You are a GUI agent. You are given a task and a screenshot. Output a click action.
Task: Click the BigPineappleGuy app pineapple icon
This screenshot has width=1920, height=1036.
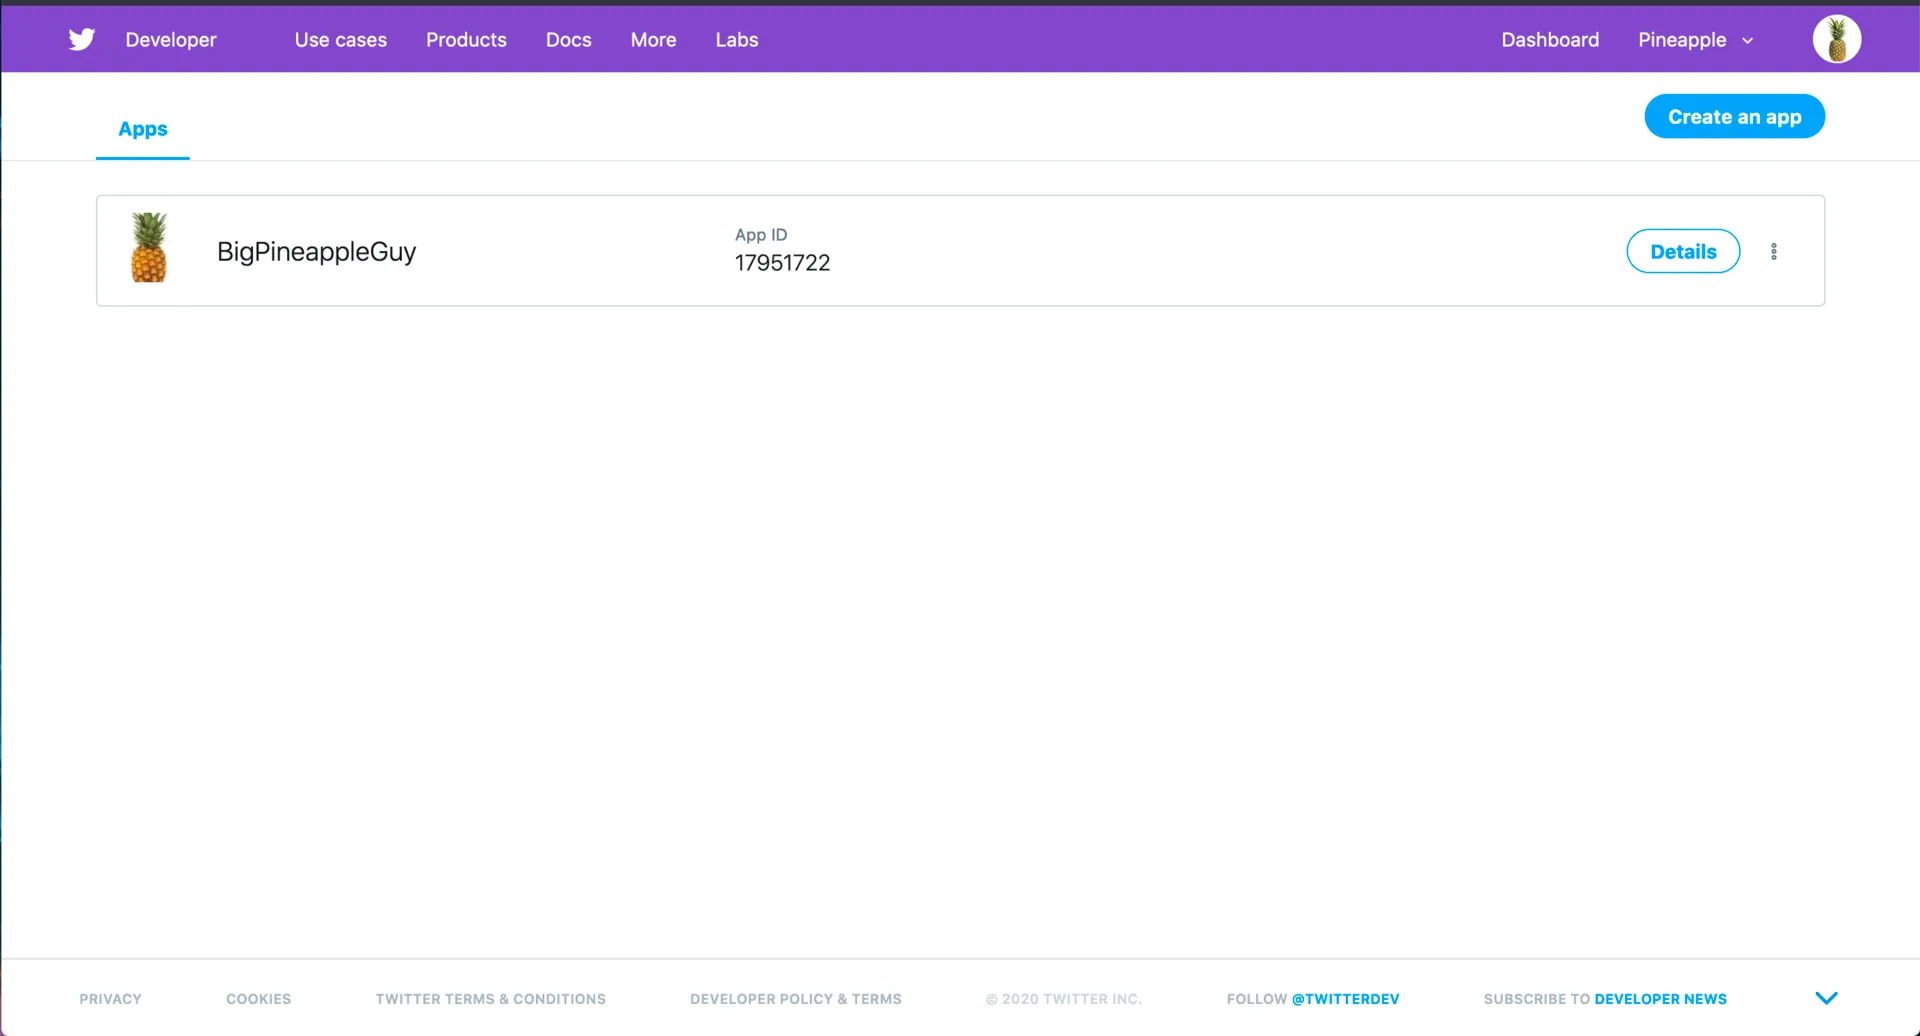click(148, 248)
